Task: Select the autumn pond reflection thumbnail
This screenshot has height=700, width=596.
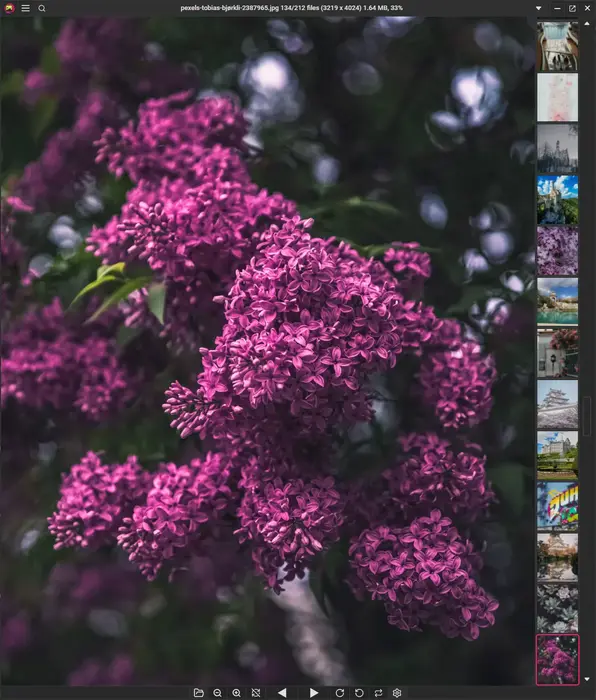Action: [557, 557]
